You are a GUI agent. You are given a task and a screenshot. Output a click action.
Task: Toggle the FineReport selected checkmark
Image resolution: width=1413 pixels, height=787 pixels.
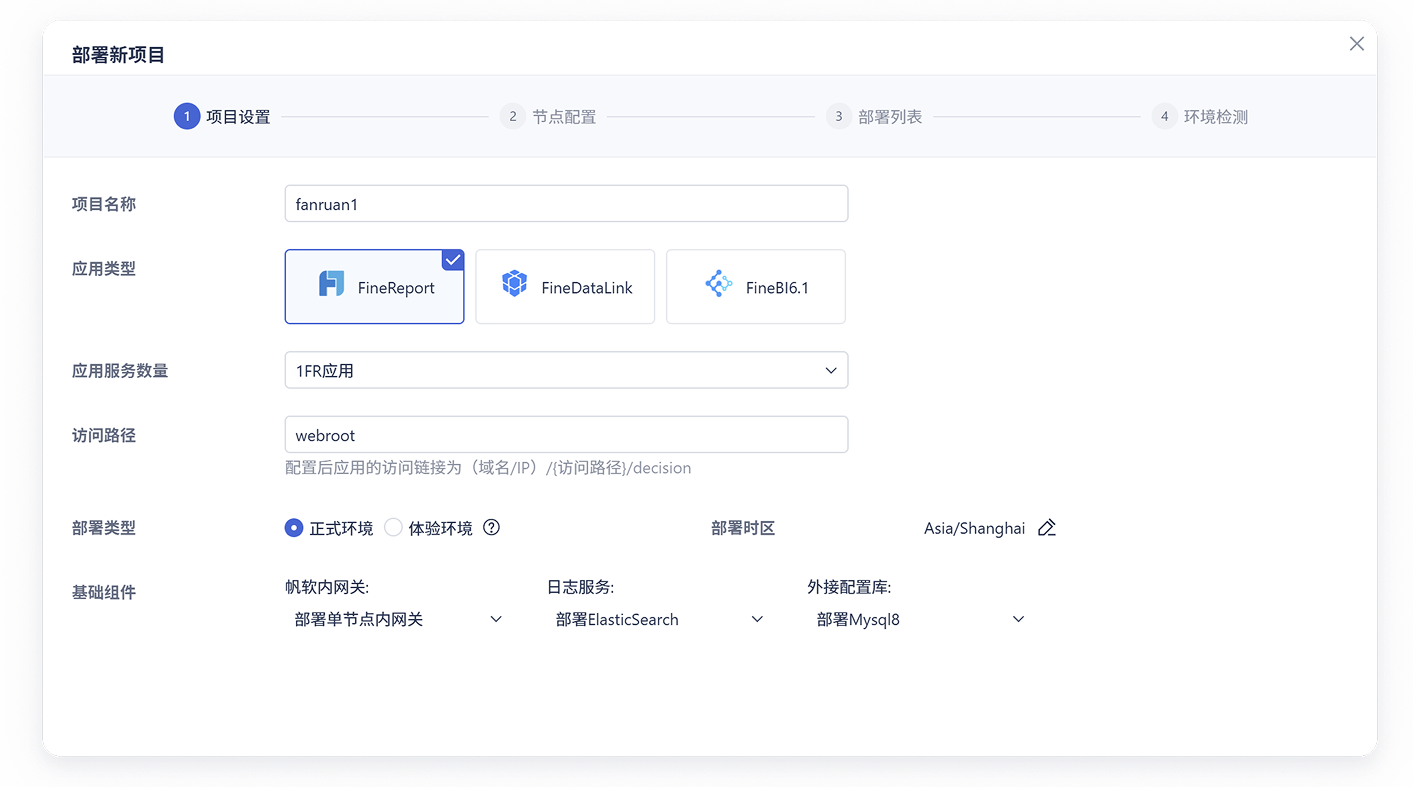[453, 260]
